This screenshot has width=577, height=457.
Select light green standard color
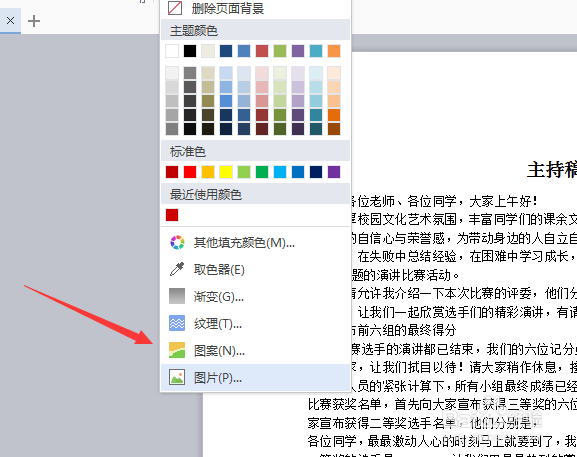(x=244, y=172)
